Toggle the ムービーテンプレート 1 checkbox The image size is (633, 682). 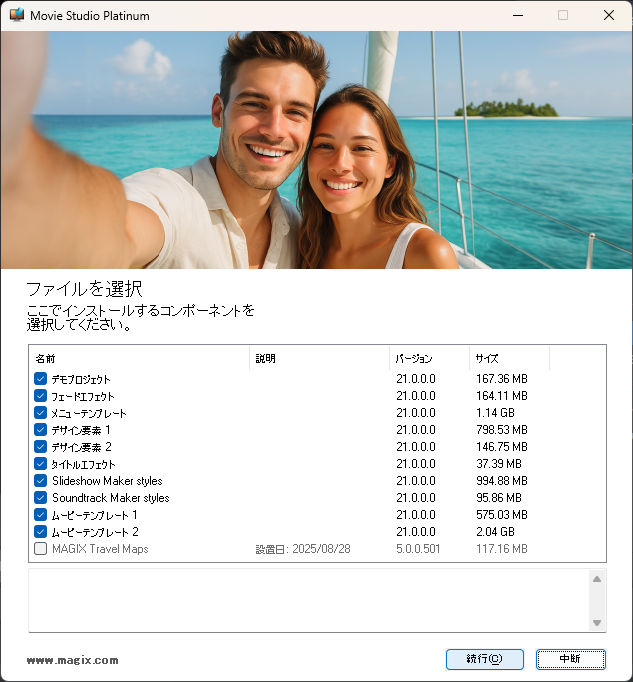[x=40, y=515]
